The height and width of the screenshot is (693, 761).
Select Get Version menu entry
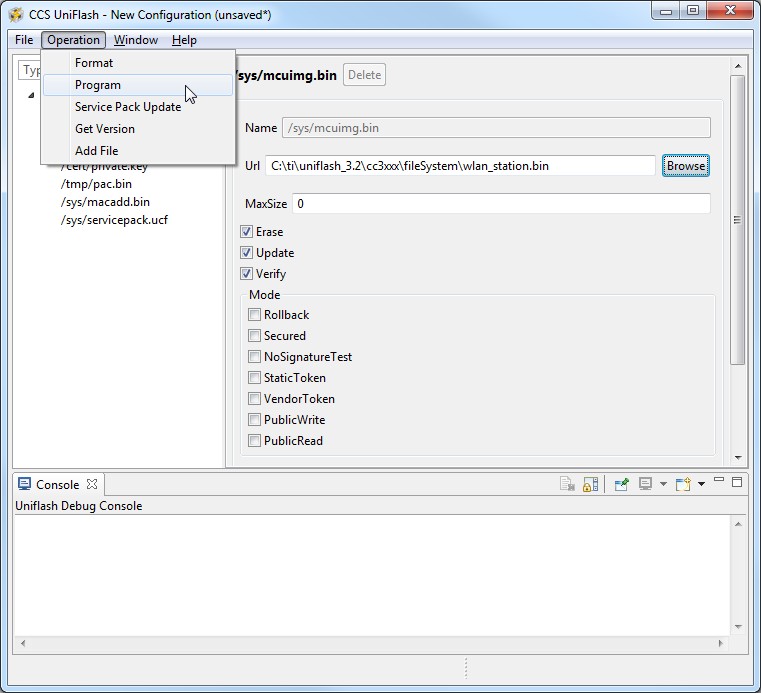coord(138,129)
